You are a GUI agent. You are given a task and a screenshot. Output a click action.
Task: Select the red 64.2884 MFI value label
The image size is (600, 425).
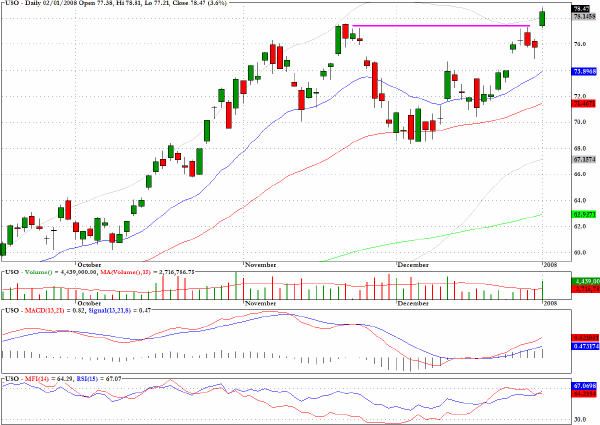(584, 394)
